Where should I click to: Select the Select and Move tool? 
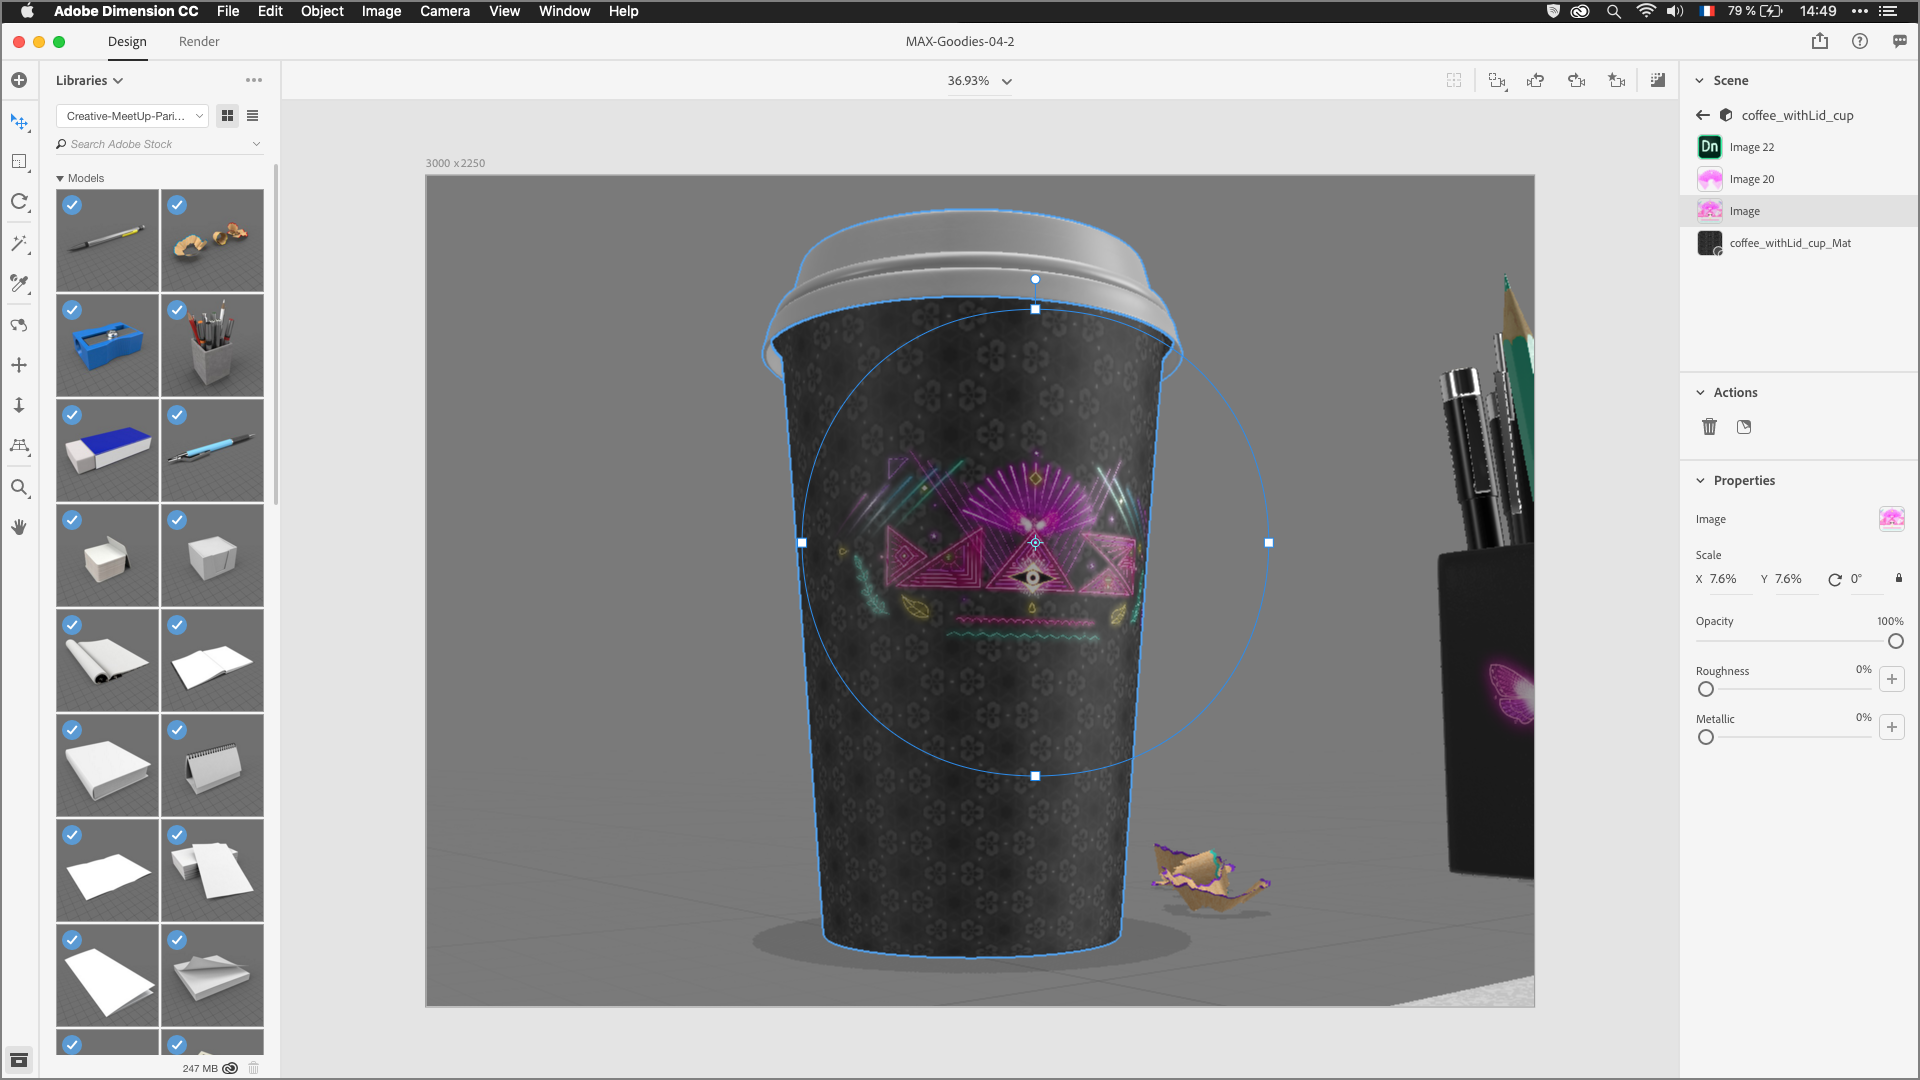[19, 122]
